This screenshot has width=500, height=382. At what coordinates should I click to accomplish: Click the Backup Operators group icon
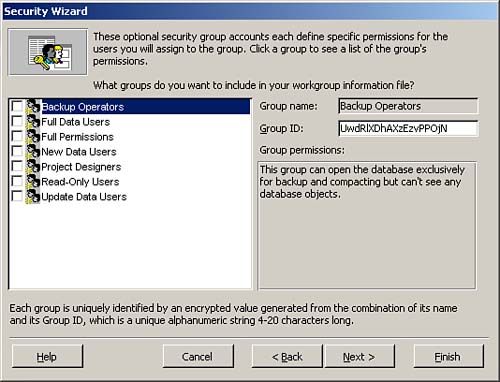coord(33,106)
